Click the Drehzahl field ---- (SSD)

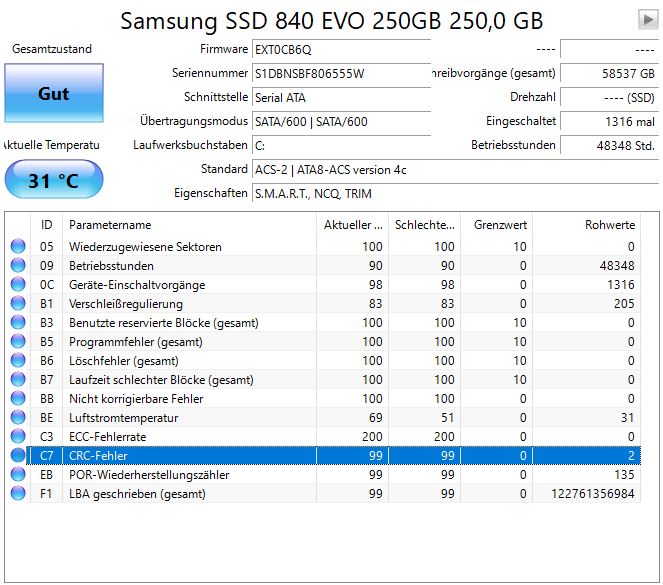(x=609, y=98)
